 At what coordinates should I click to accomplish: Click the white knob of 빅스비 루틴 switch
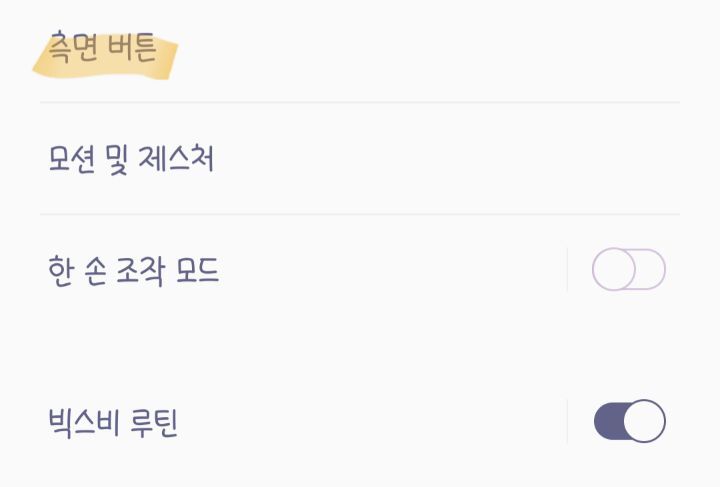pyautogui.click(x=646, y=421)
